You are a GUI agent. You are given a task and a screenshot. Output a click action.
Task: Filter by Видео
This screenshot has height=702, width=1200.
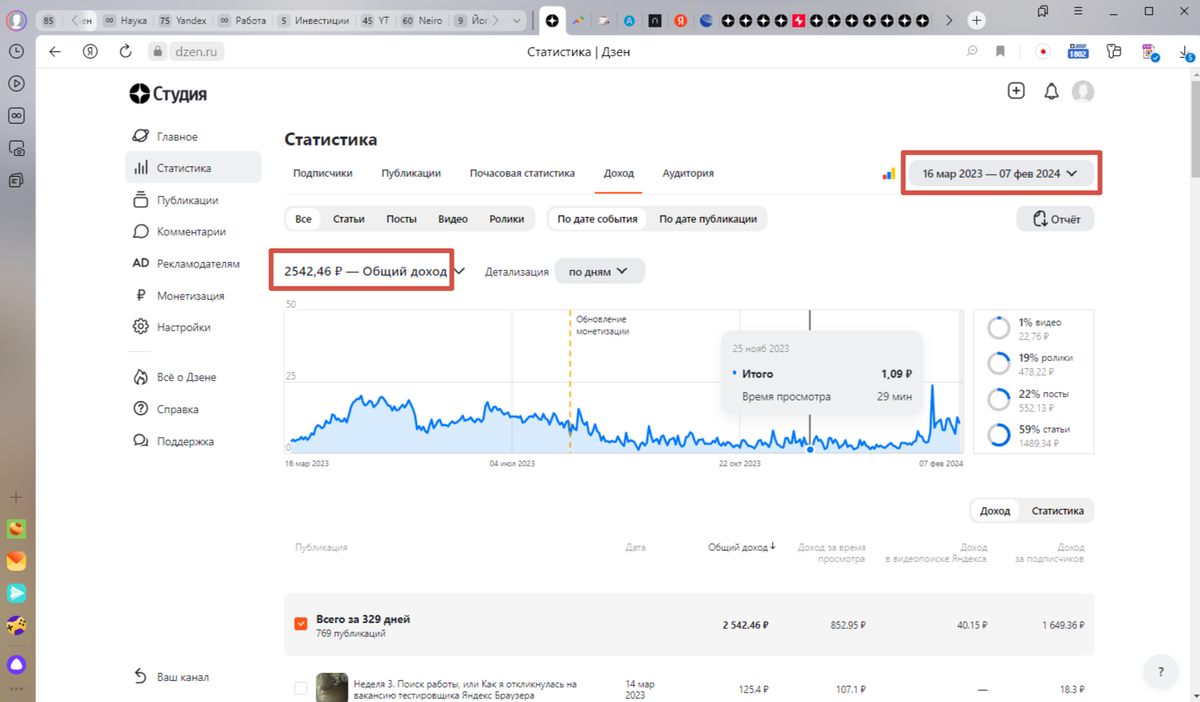point(453,219)
